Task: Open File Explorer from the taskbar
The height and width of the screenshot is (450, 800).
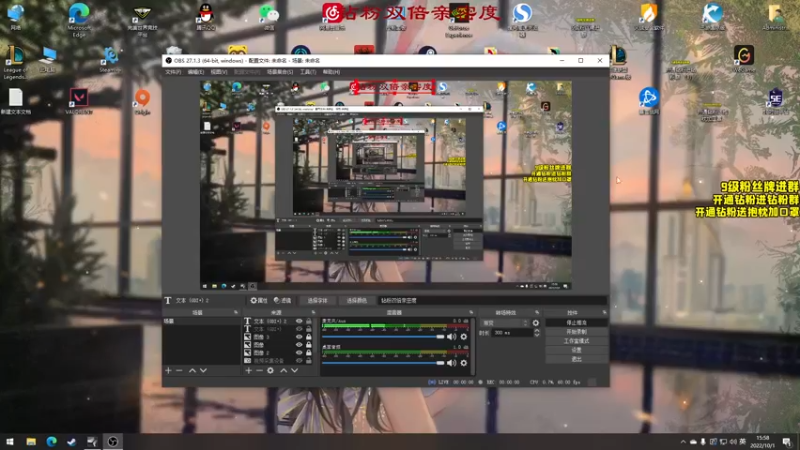Action: click(x=31, y=441)
